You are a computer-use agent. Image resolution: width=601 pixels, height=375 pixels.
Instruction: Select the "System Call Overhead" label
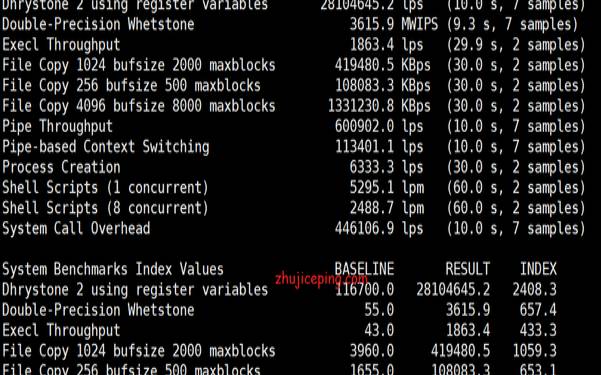pyautogui.click(x=76, y=229)
